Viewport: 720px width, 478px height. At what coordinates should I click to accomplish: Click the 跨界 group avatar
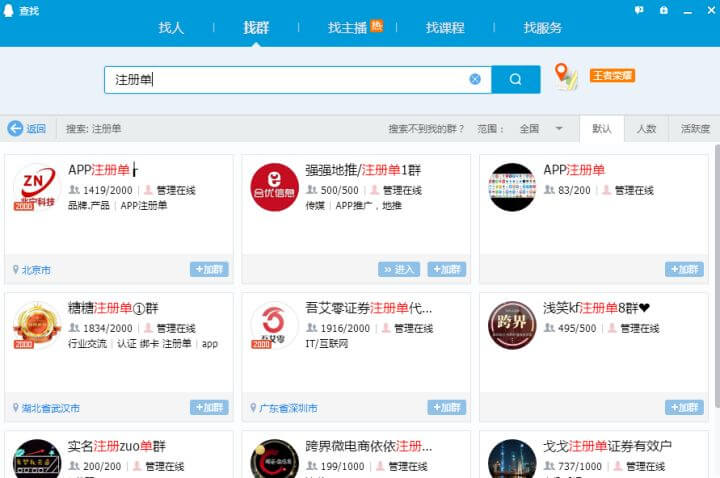click(x=512, y=325)
